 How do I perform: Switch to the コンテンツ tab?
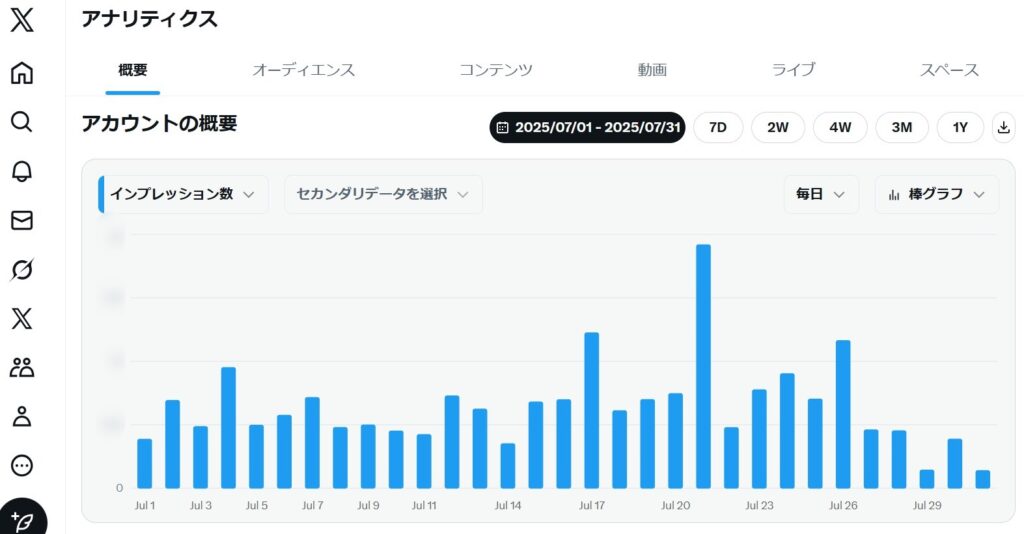496,70
